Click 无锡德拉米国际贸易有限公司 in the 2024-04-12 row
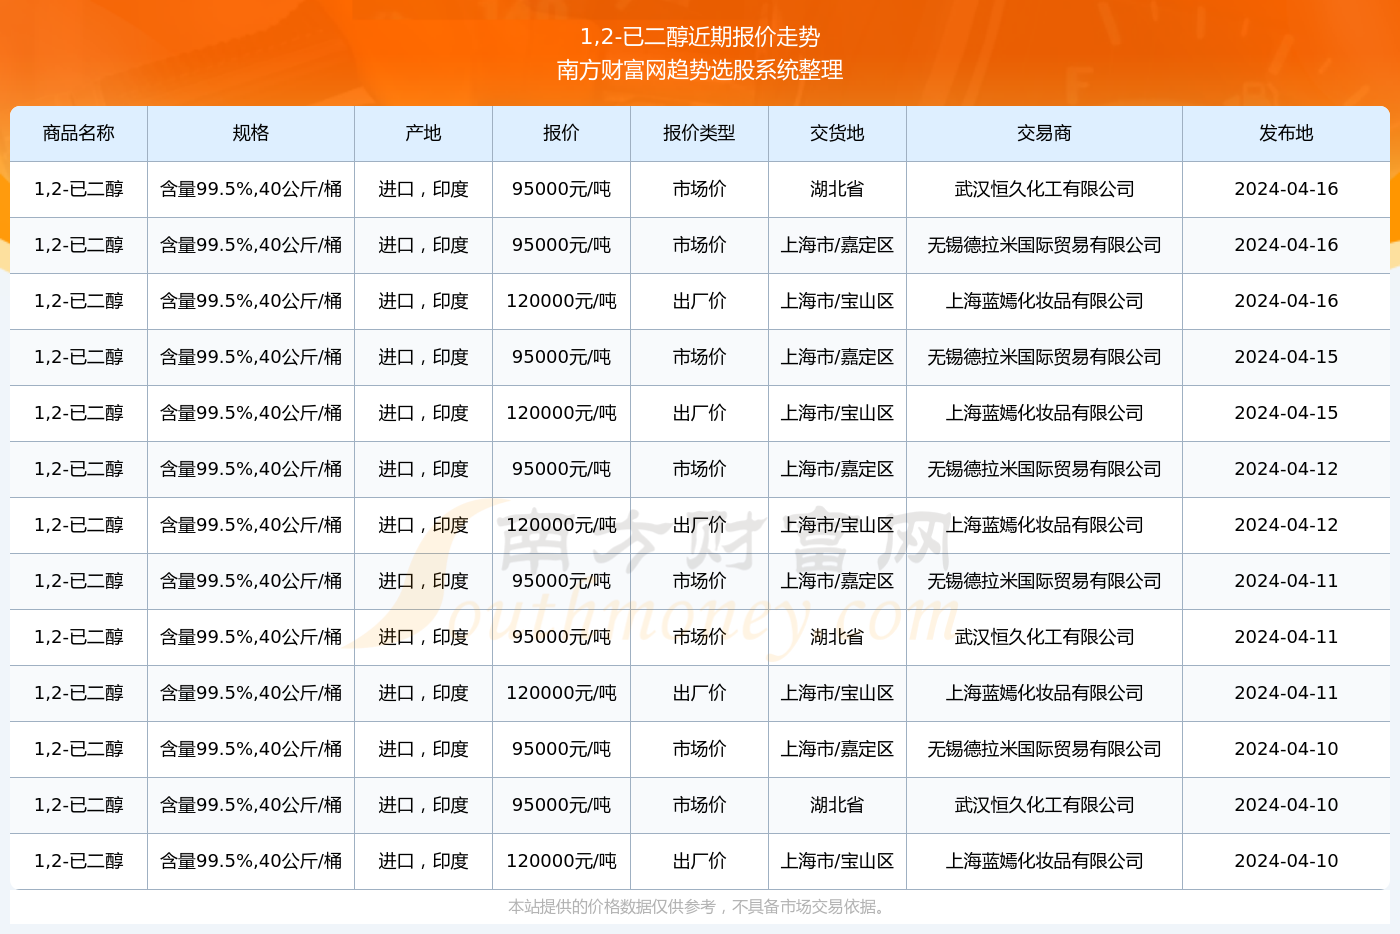The image size is (1400, 934). (x=1044, y=469)
